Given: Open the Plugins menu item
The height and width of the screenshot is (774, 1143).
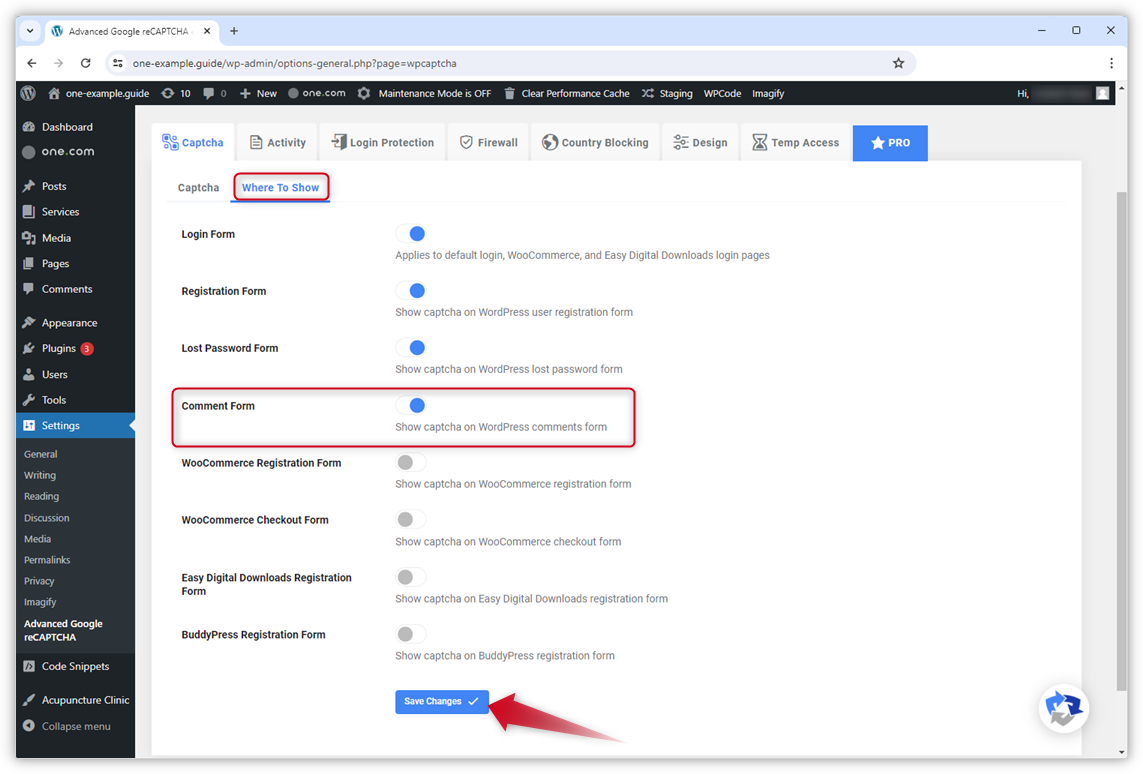Looking at the screenshot, I should point(58,348).
